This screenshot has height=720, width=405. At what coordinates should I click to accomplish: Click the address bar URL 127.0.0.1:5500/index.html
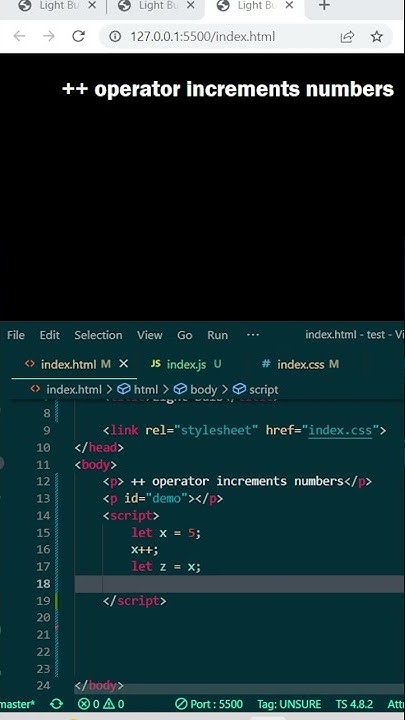click(x=202, y=36)
